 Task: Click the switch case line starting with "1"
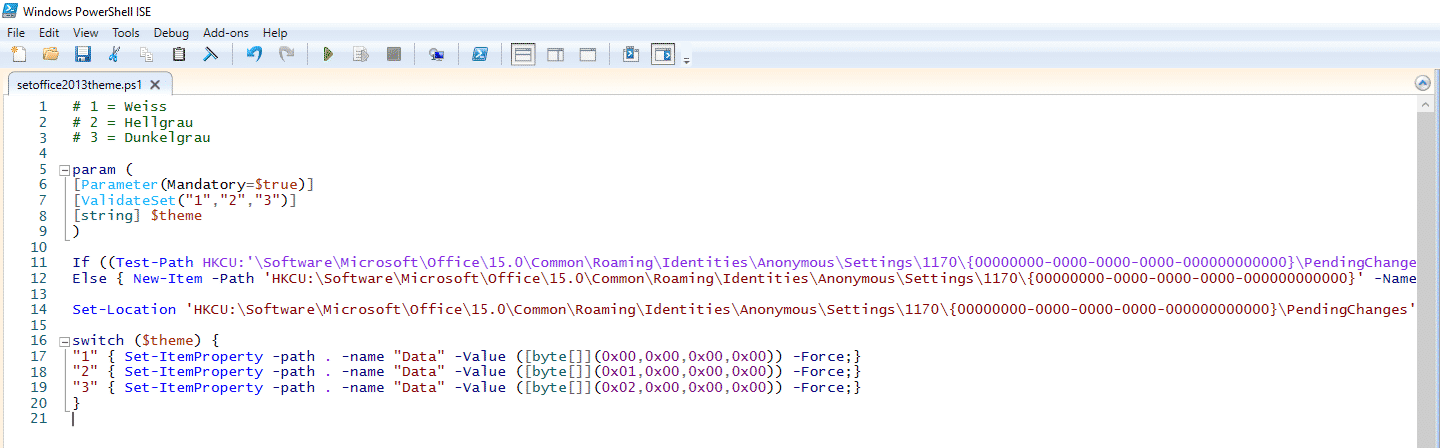tap(466, 356)
